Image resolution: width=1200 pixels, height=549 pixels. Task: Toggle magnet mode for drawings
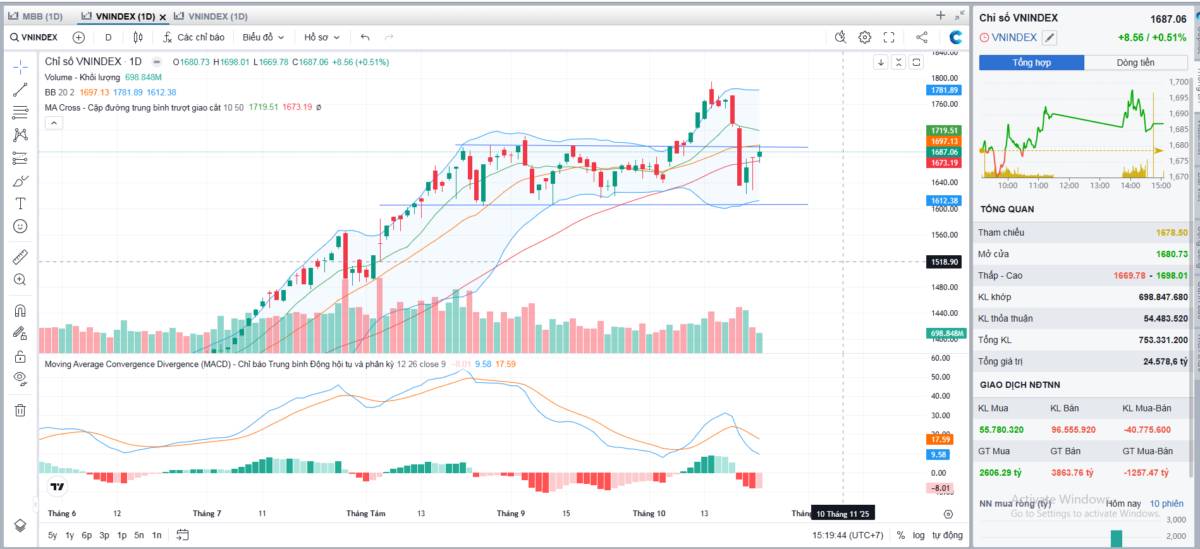(20, 310)
